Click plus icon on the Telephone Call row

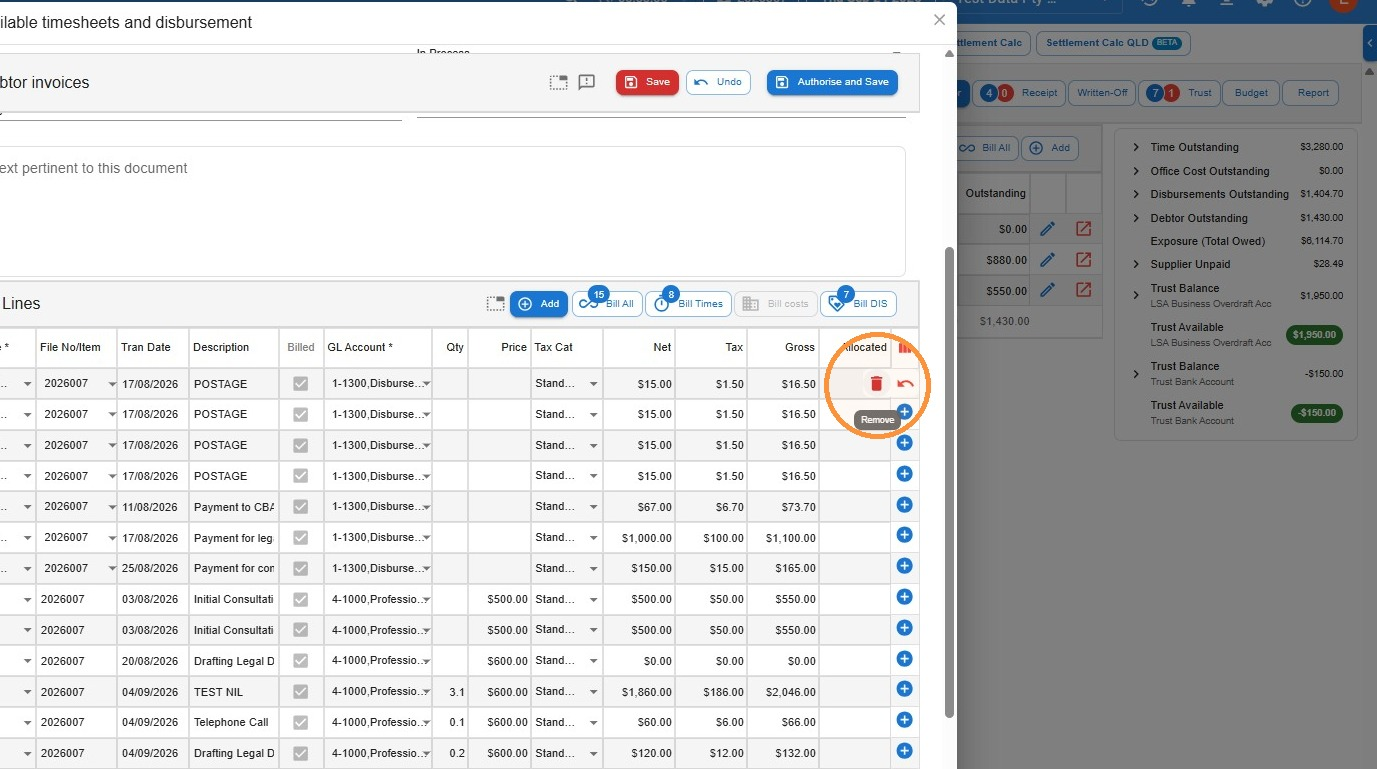904,720
